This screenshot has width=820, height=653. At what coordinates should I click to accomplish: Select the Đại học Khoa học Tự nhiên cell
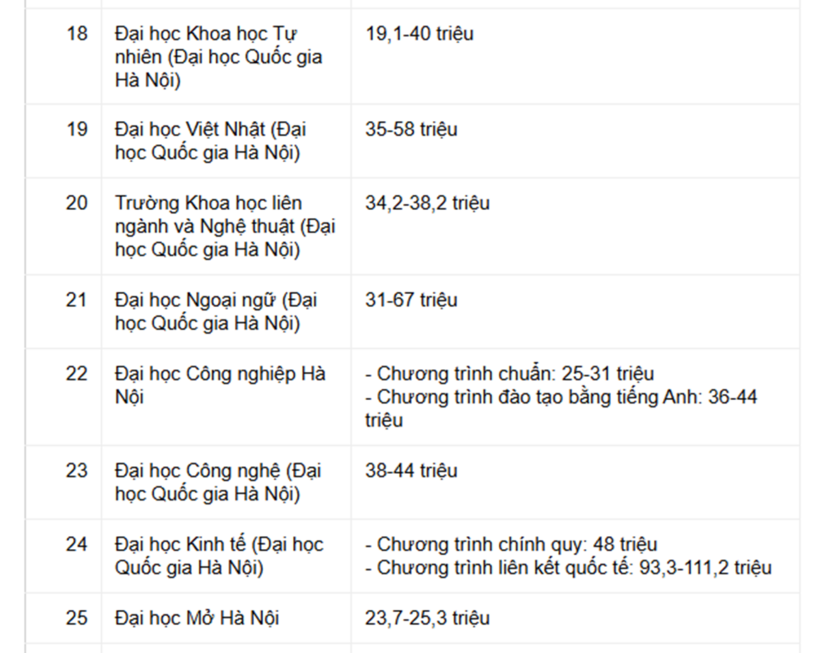point(218,57)
